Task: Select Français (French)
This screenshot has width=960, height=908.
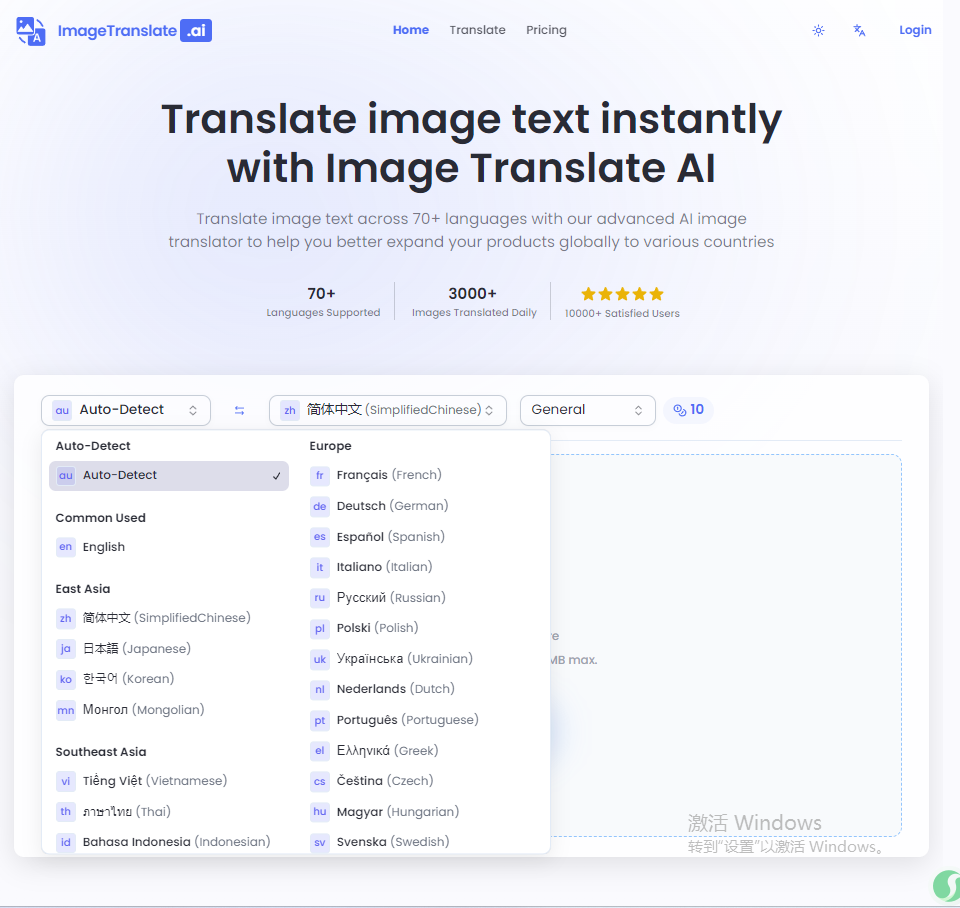Action: [x=422, y=475]
